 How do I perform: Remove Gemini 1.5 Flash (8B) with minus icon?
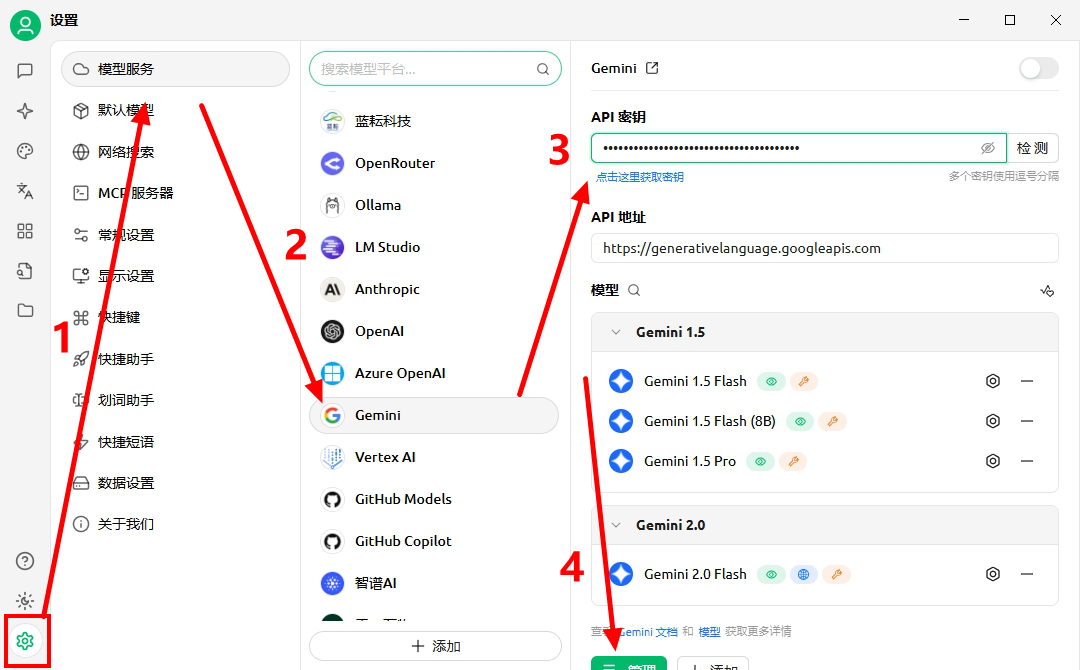click(1027, 421)
